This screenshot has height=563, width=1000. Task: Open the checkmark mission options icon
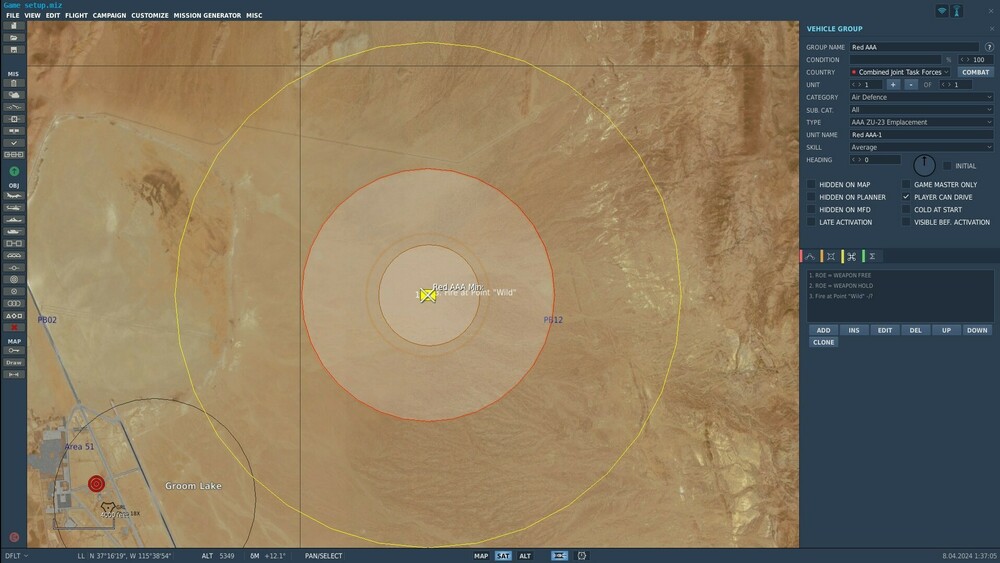14,143
